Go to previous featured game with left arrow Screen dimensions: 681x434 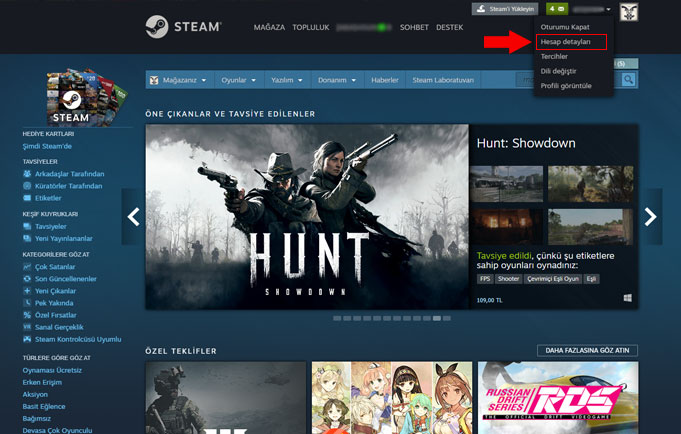tap(132, 216)
